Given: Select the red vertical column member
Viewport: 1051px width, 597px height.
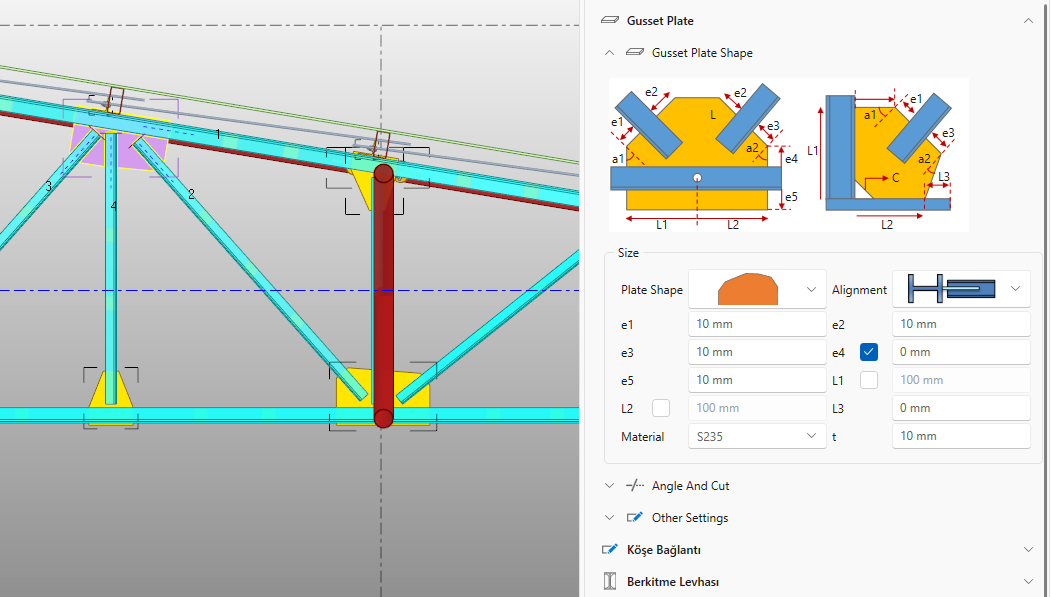Looking at the screenshot, I should point(382,300).
